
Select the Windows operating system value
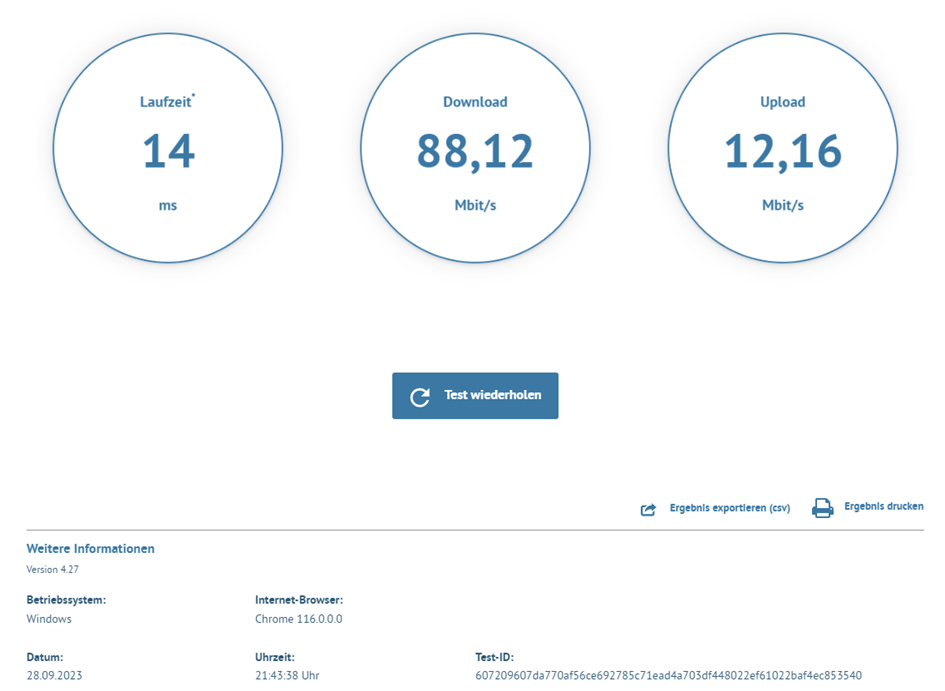49,619
